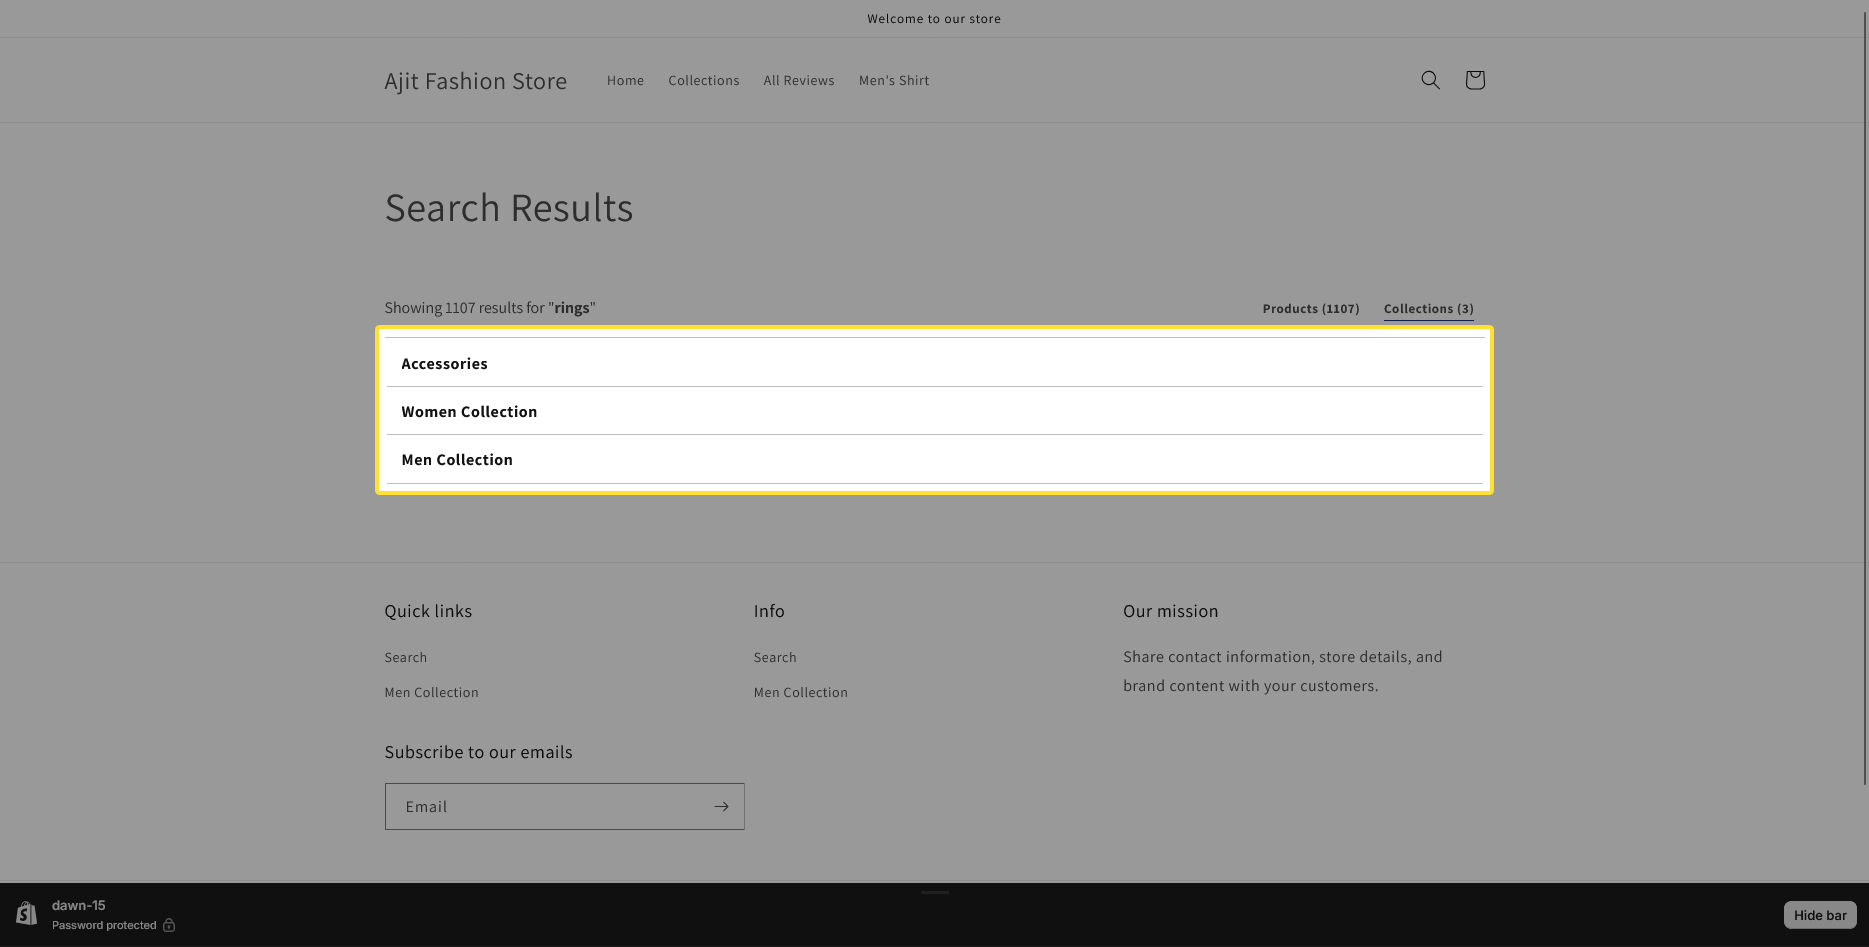Open the Men Collection search result
This screenshot has width=1869, height=947.
[x=457, y=460]
